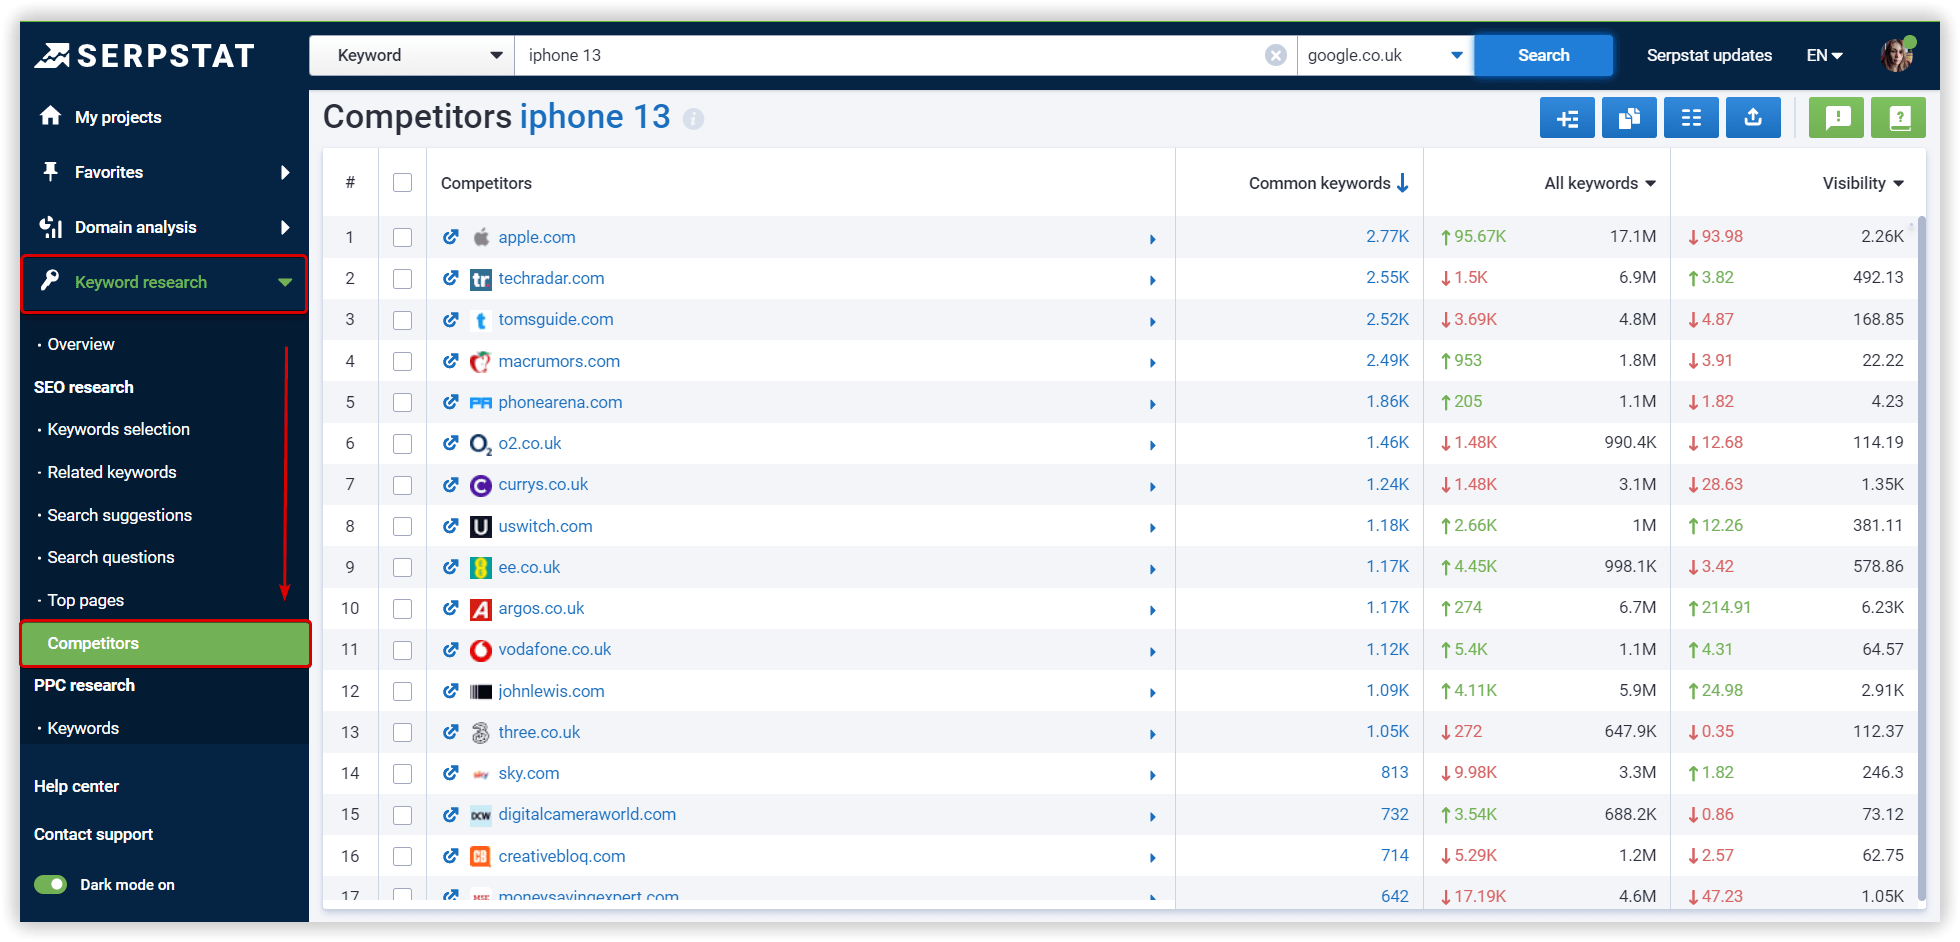Open creativebloq.com external link icon
This screenshot has height=942, width=1960.
click(451, 856)
